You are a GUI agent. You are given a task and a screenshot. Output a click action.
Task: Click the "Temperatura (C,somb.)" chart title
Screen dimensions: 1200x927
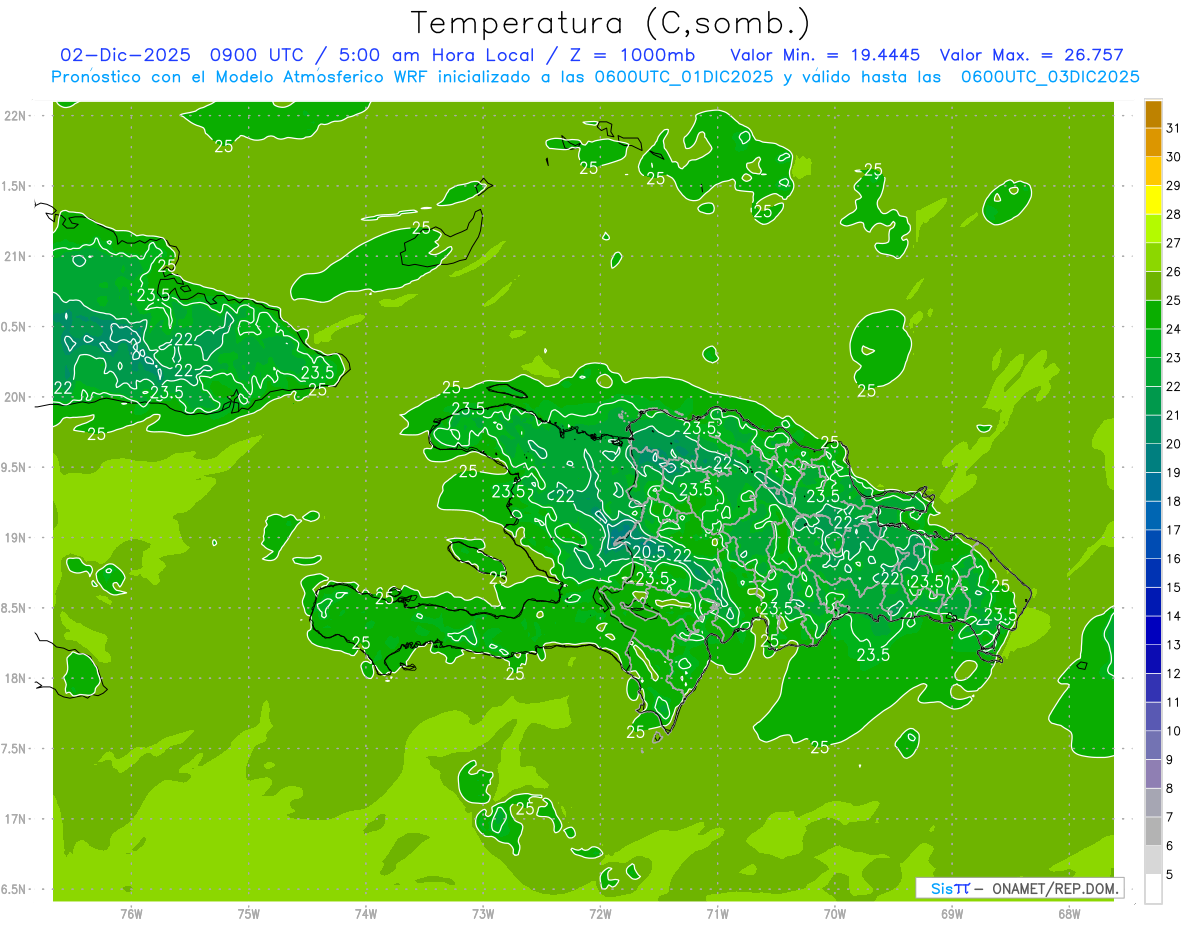(611, 22)
